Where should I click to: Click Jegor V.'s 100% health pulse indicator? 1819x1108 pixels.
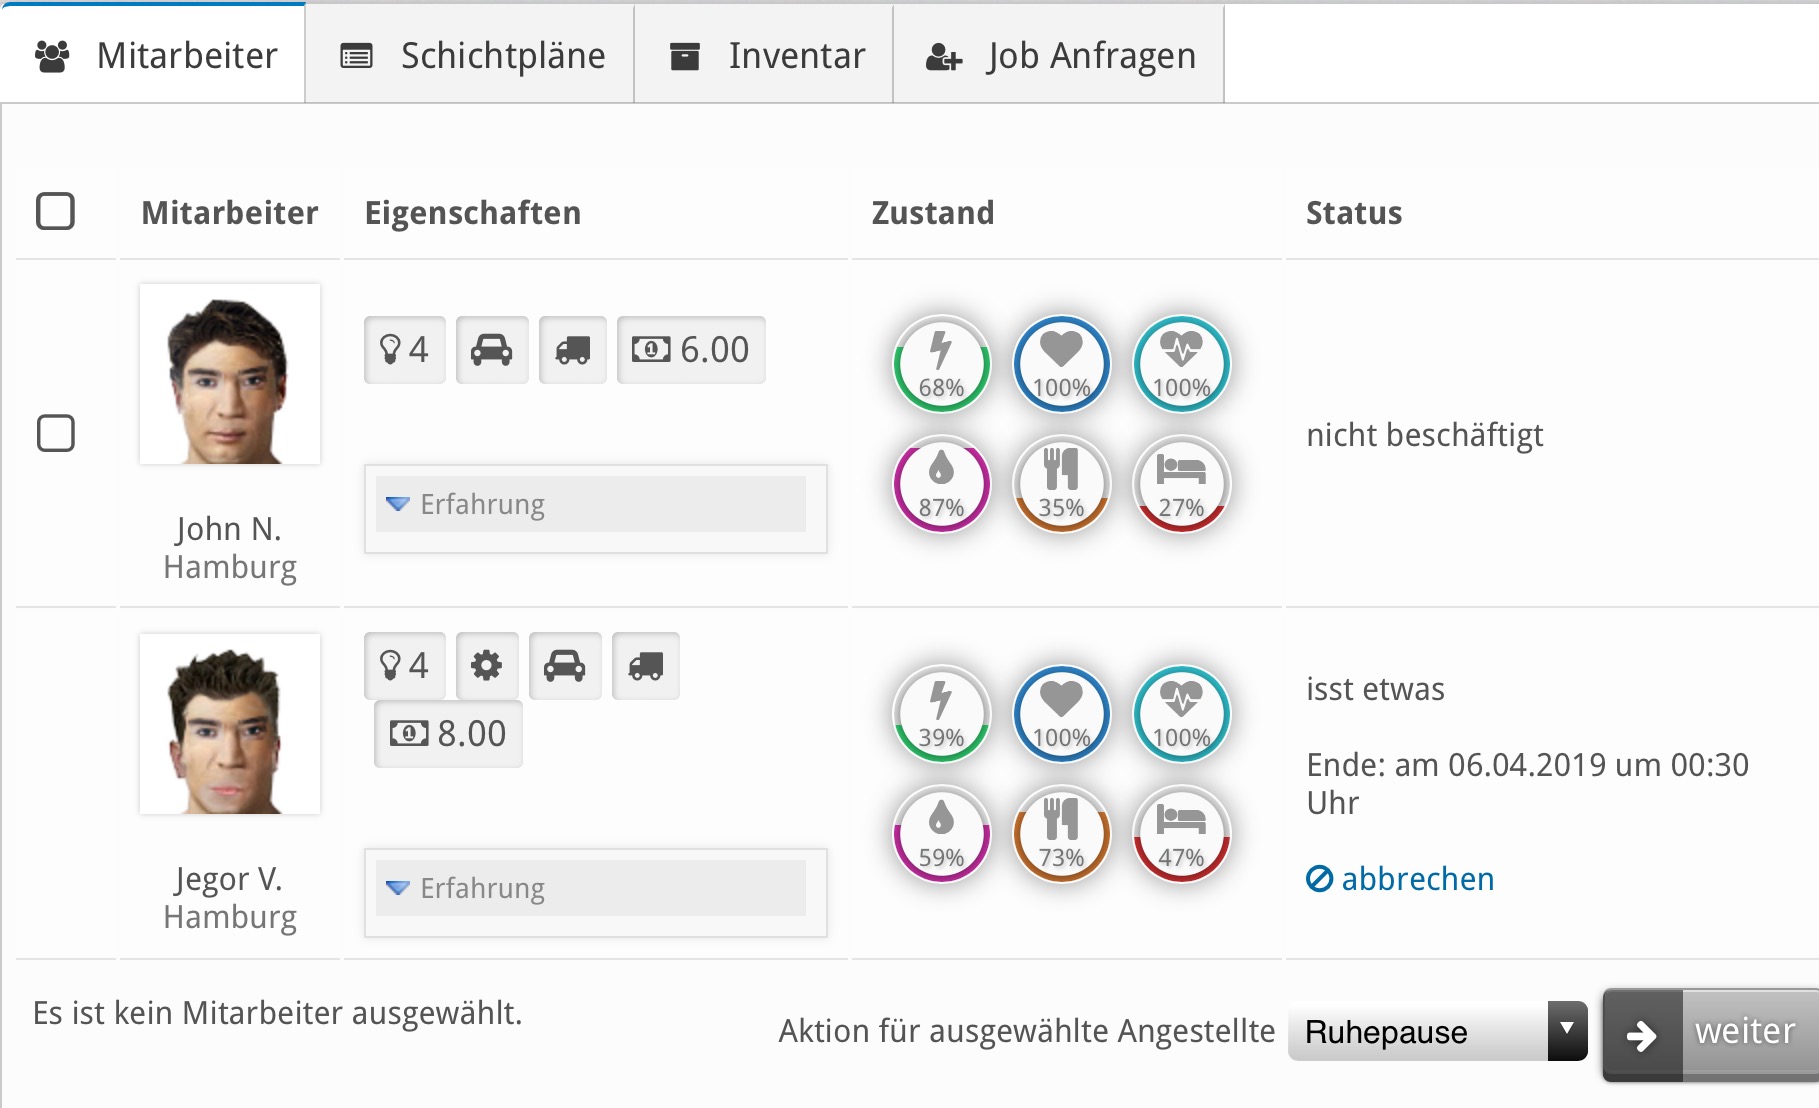pyautogui.click(x=1181, y=715)
